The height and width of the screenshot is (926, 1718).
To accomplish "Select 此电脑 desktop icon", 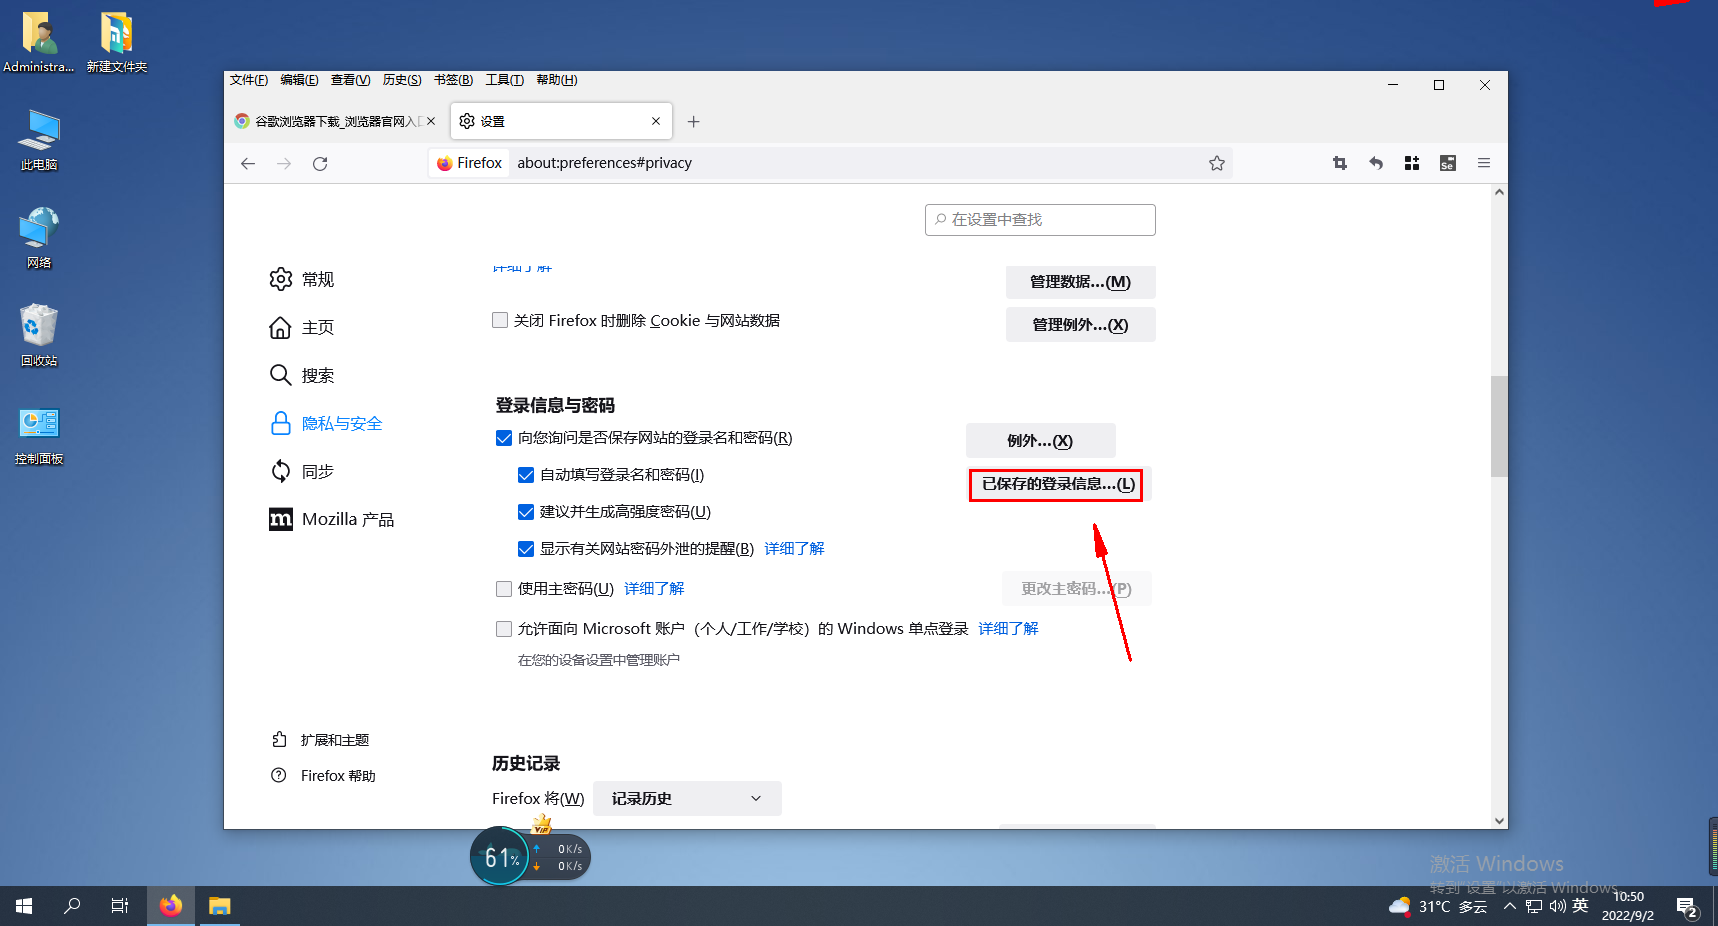I will [39, 140].
